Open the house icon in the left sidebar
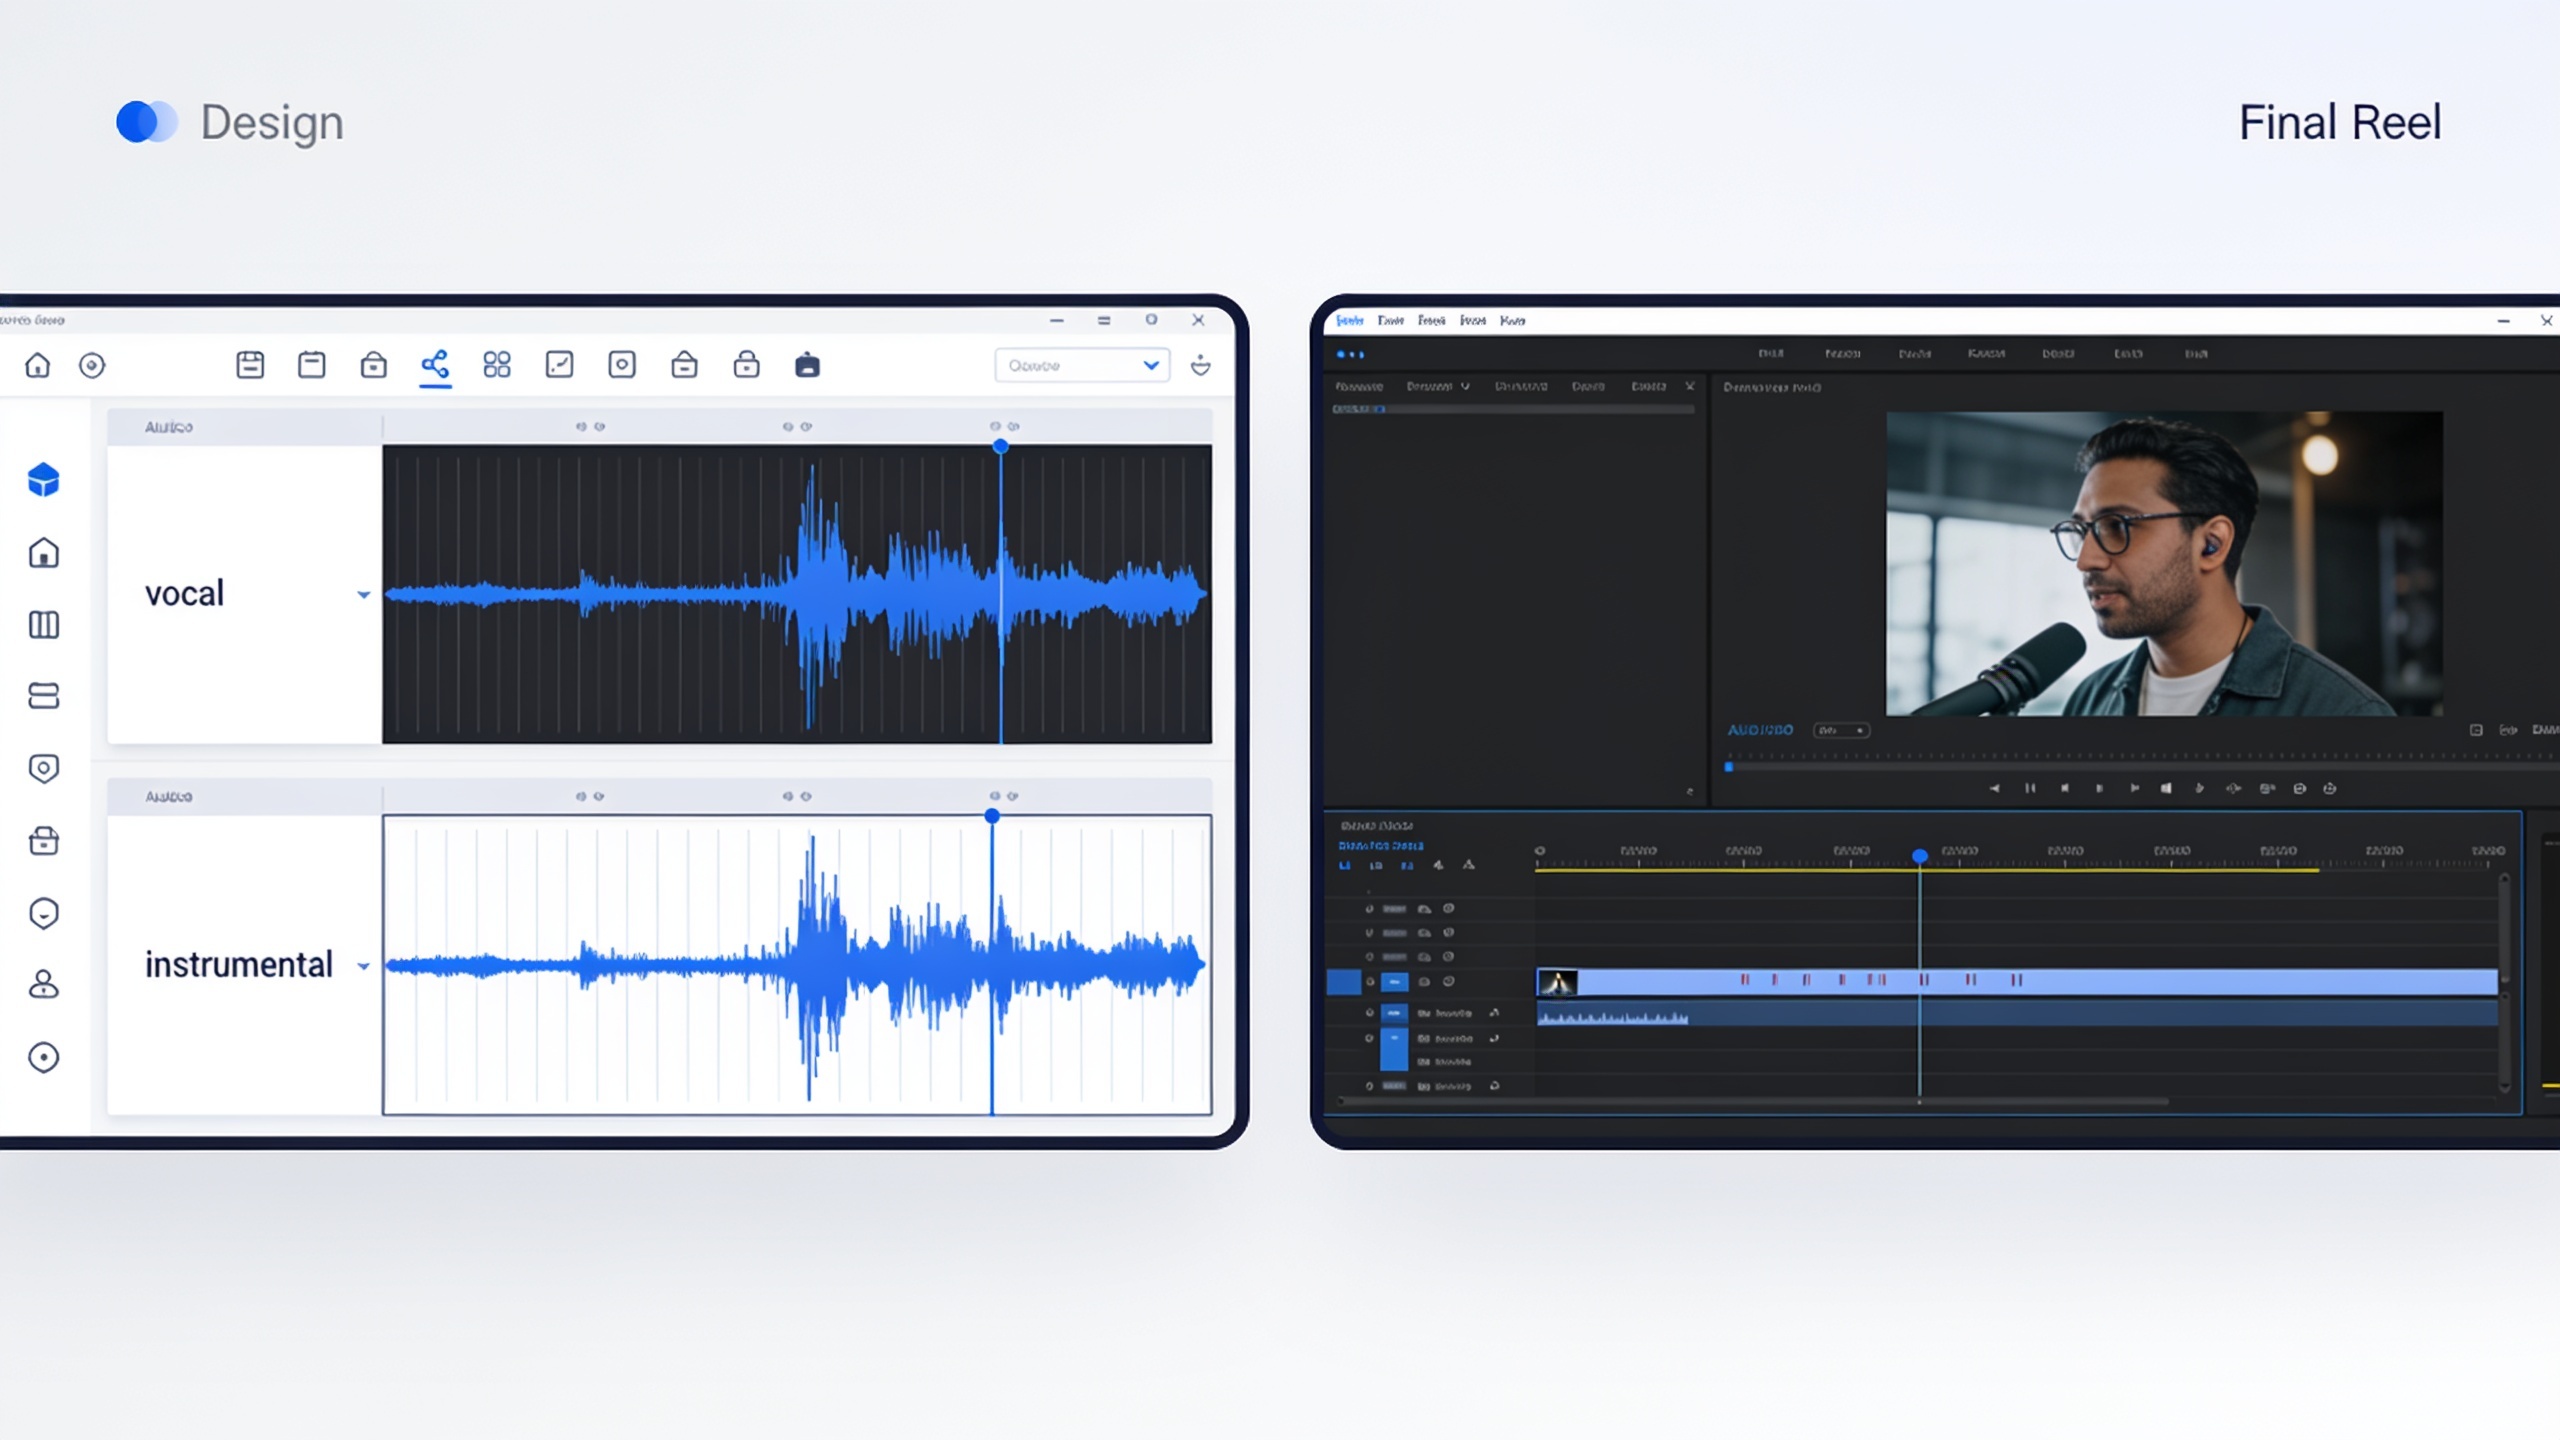Image resolution: width=2560 pixels, height=1440 pixels. click(x=44, y=553)
